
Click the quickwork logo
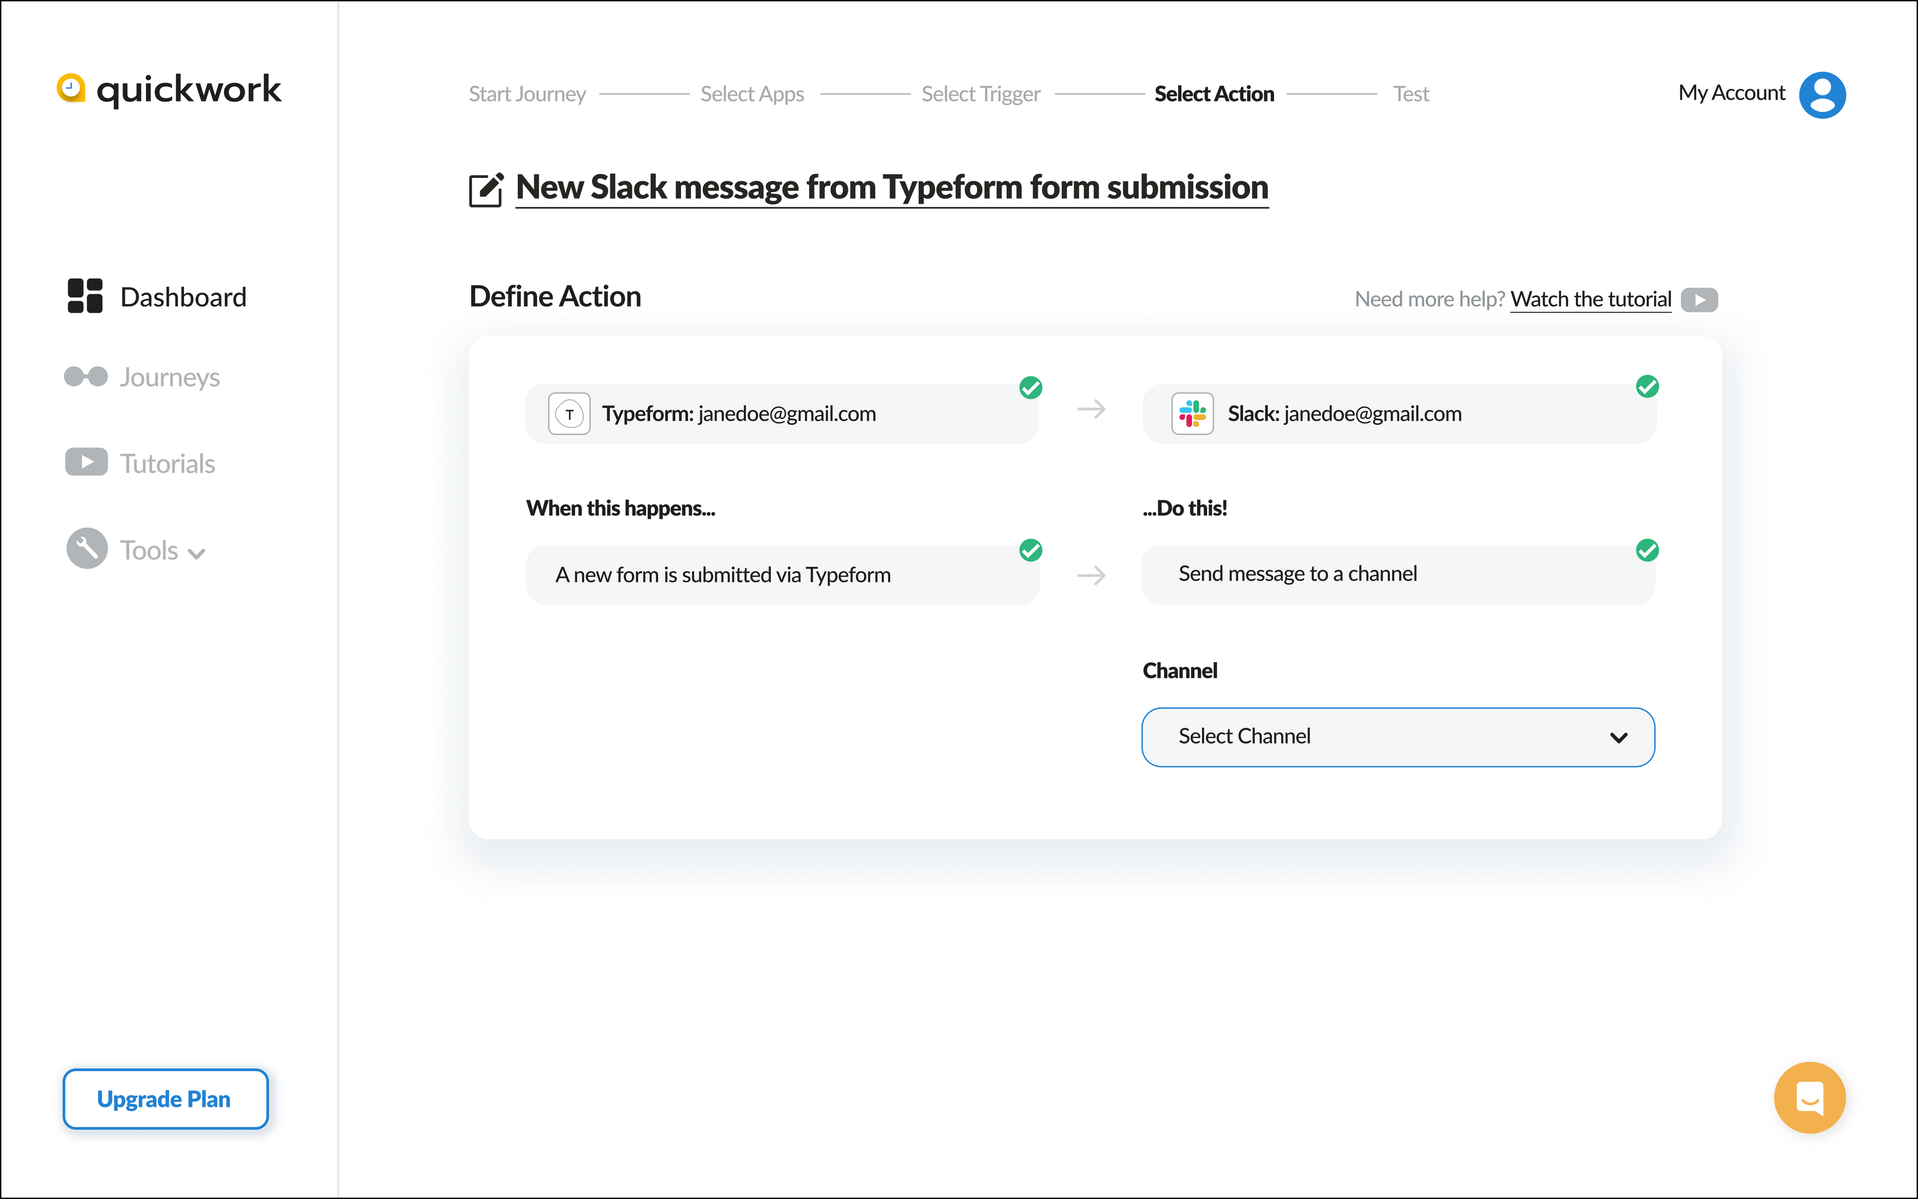tap(169, 89)
